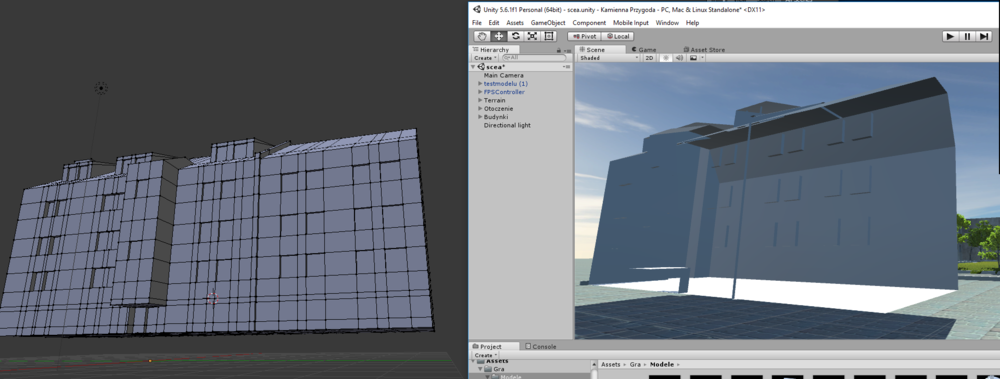This screenshot has height=379, width=1000.
Task: Open the Mobile Input menu
Action: 630,22
